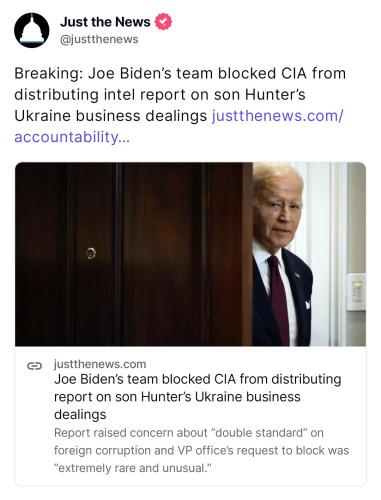Click the words 'Ukraine business dealings' in the post
This screenshot has width=381, height=500.
[110, 116]
